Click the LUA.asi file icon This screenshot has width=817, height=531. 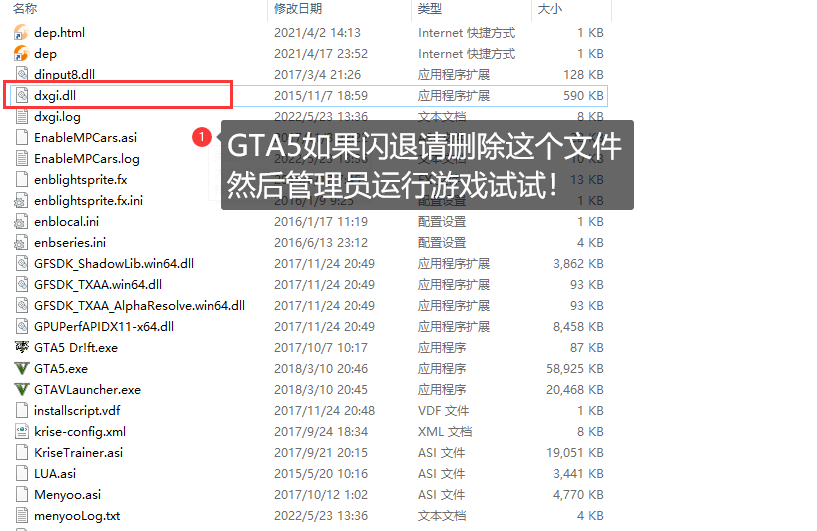click(21, 473)
